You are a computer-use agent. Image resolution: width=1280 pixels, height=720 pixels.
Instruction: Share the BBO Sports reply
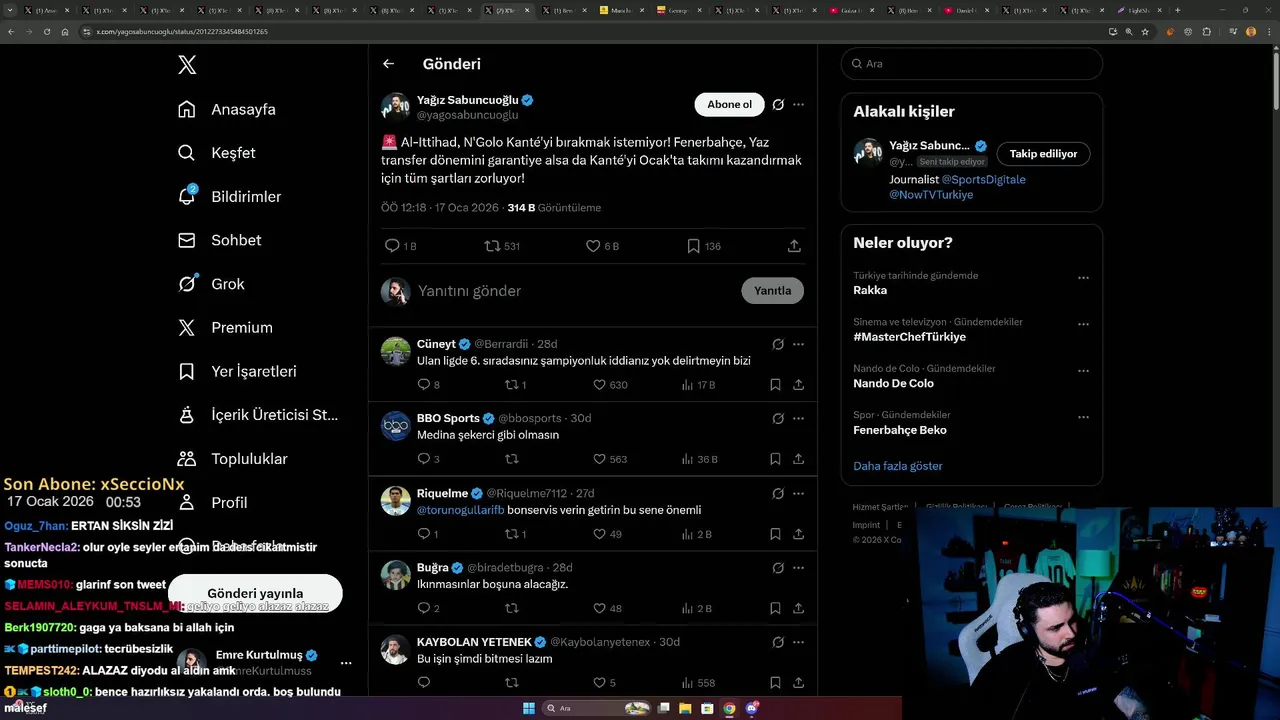click(798, 459)
